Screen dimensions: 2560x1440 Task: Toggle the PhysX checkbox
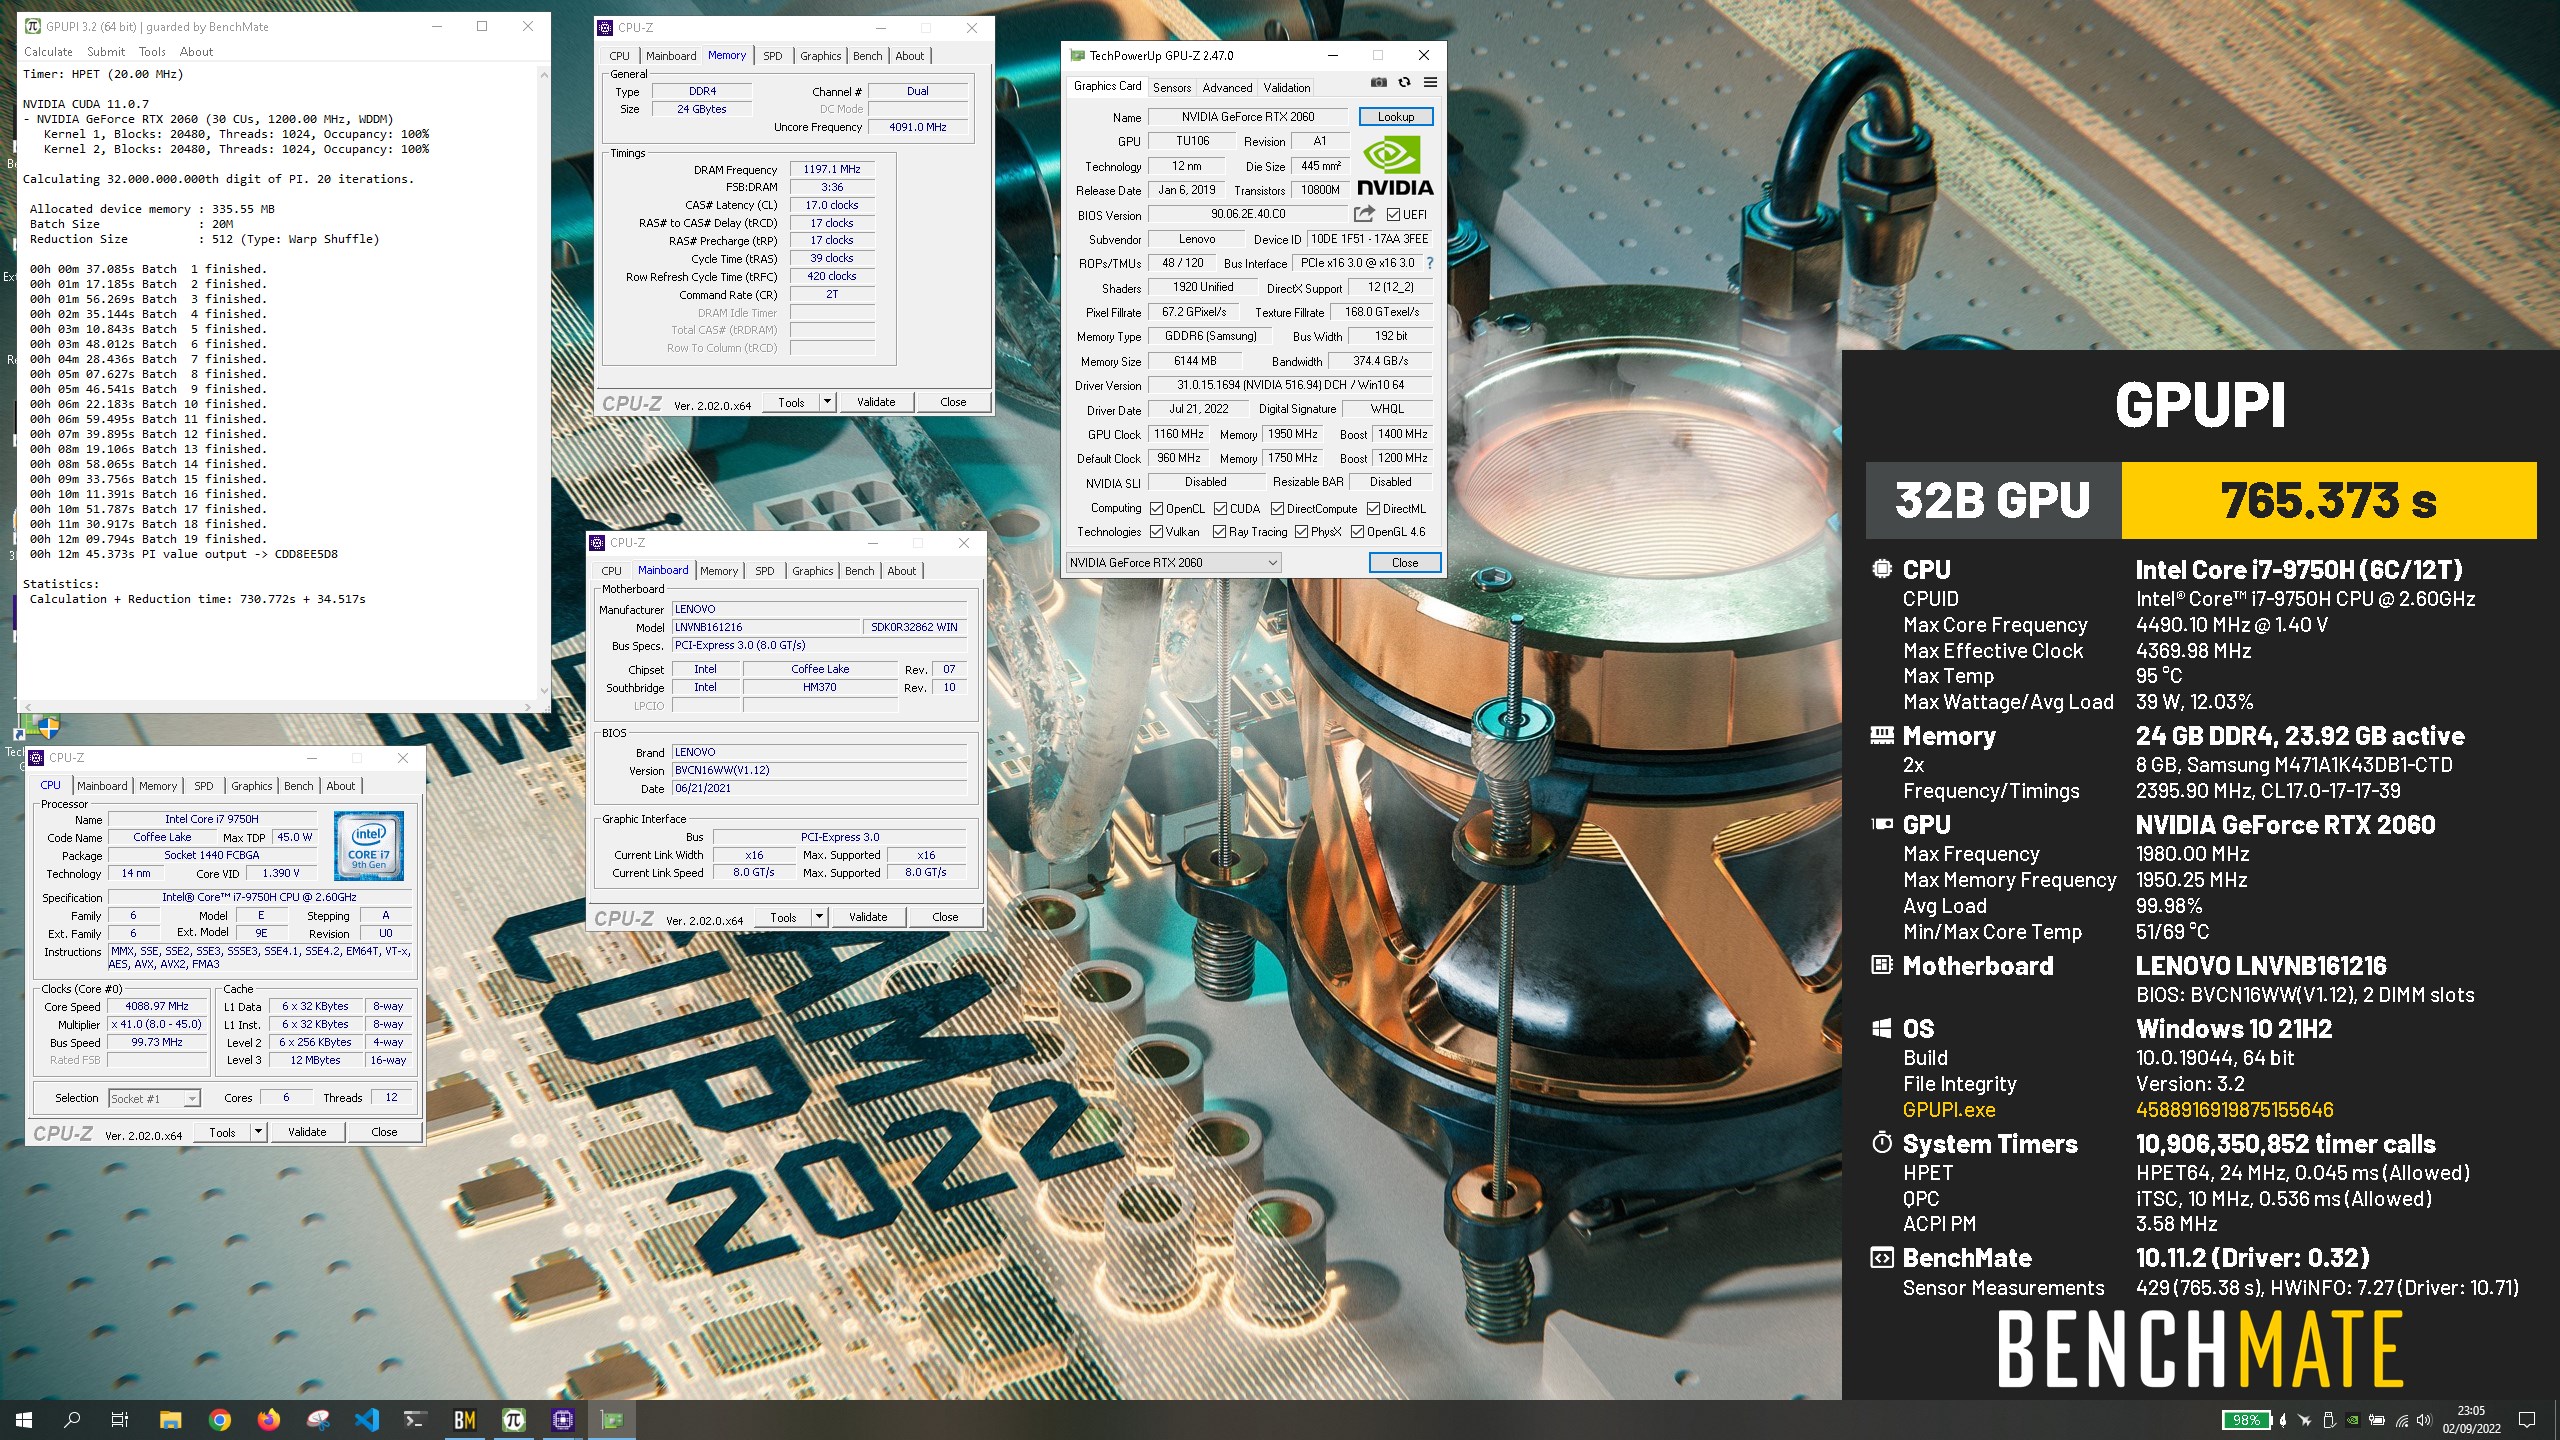click(x=1301, y=532)
